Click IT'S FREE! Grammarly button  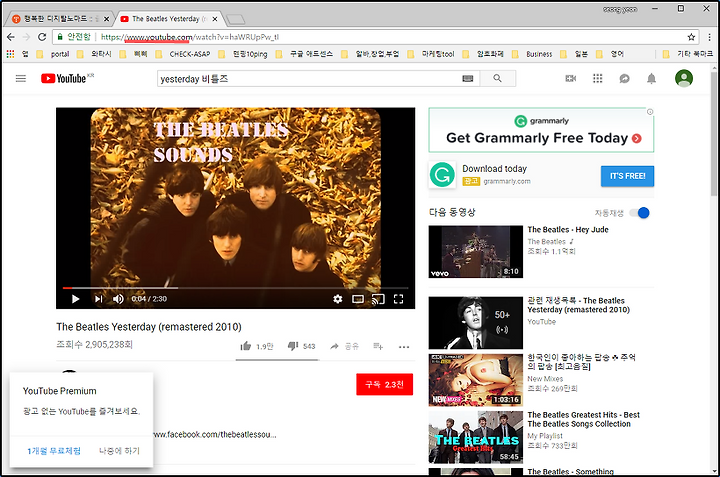(627, 176)
